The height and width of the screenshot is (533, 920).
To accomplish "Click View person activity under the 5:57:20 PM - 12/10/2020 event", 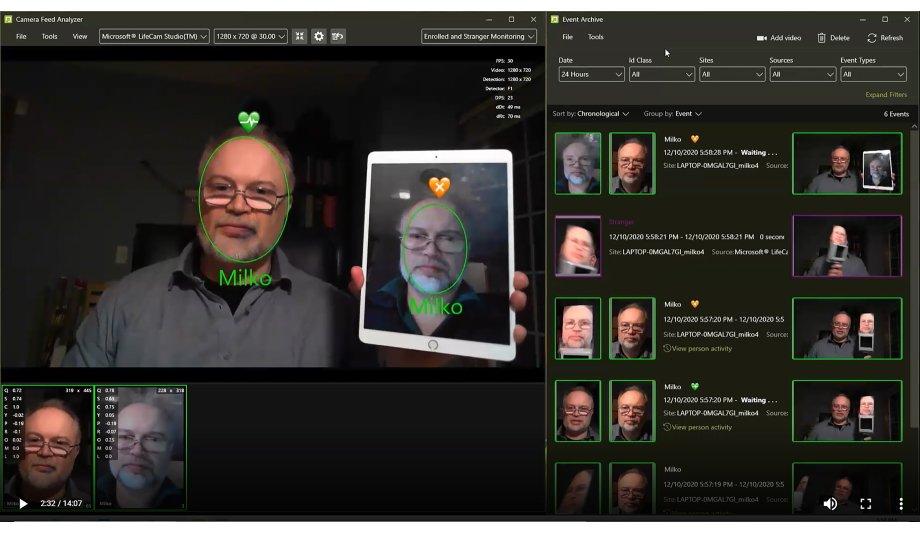I will point(698,349).
